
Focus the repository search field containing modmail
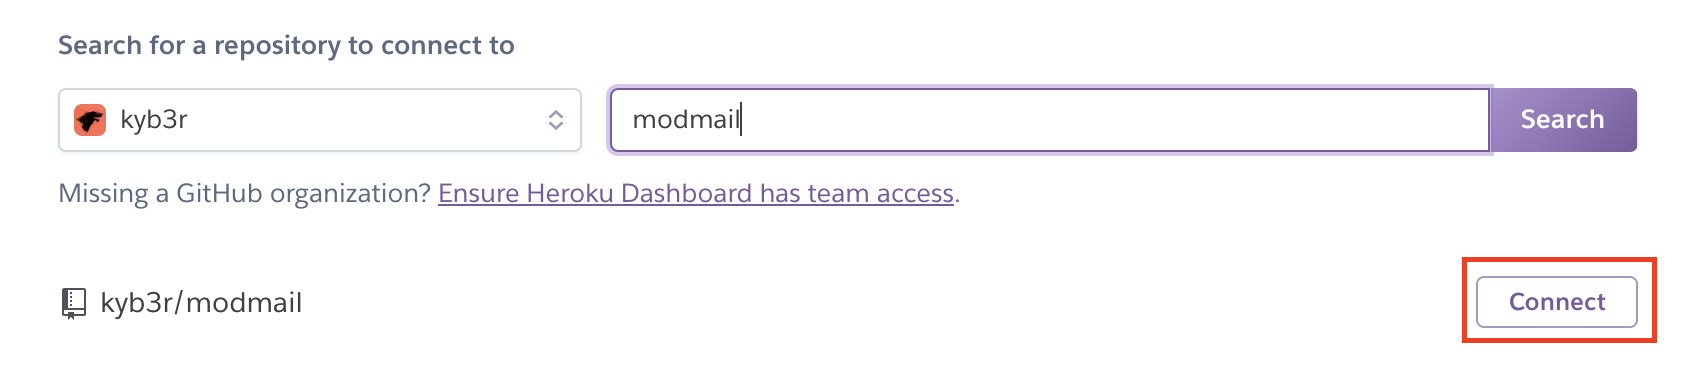pos(1050,120)
